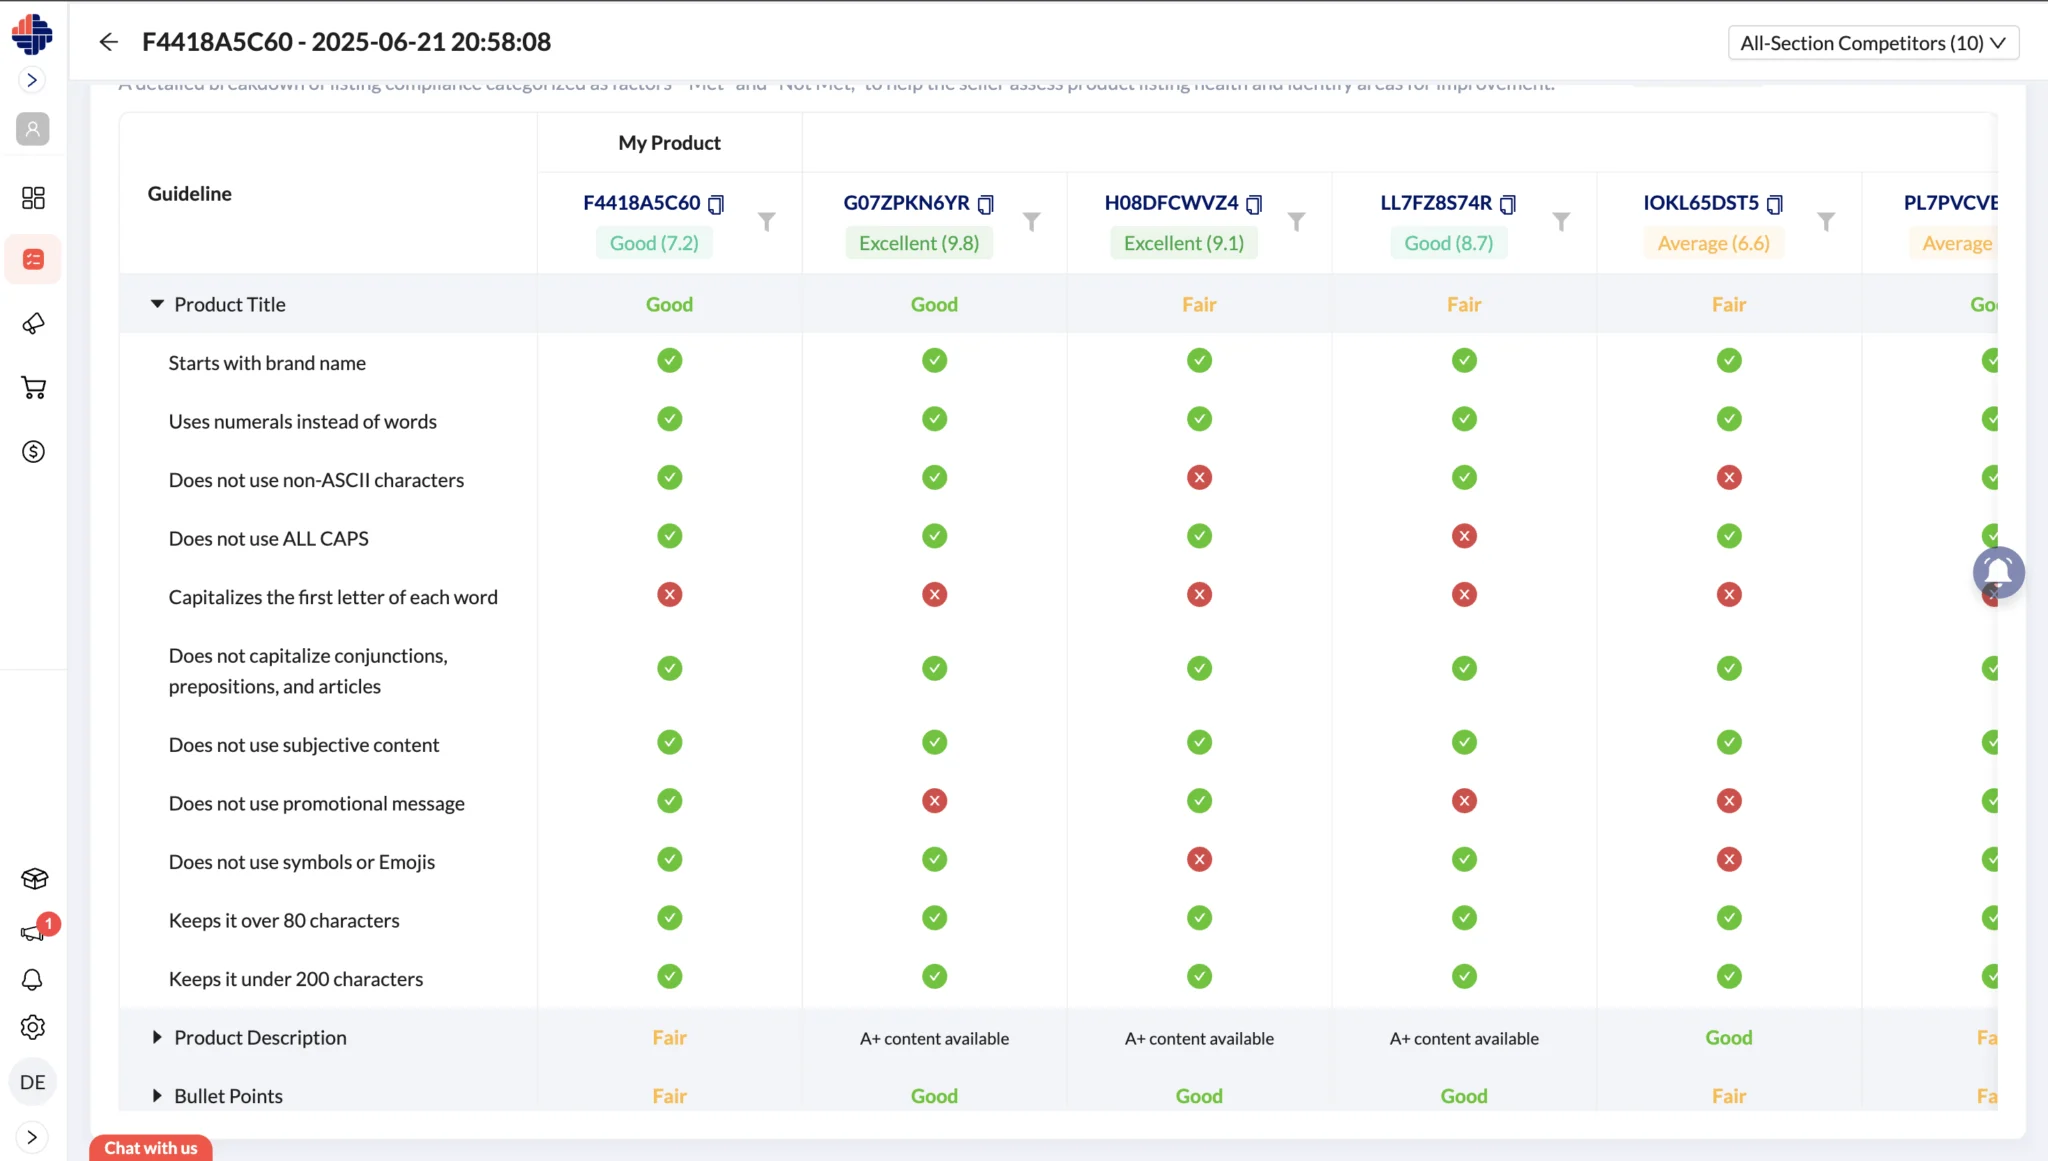The height and width of the screenshot is (1161, 2048).
Task: Open the dollar sign pricing sidebar icon
Action: 33,452
